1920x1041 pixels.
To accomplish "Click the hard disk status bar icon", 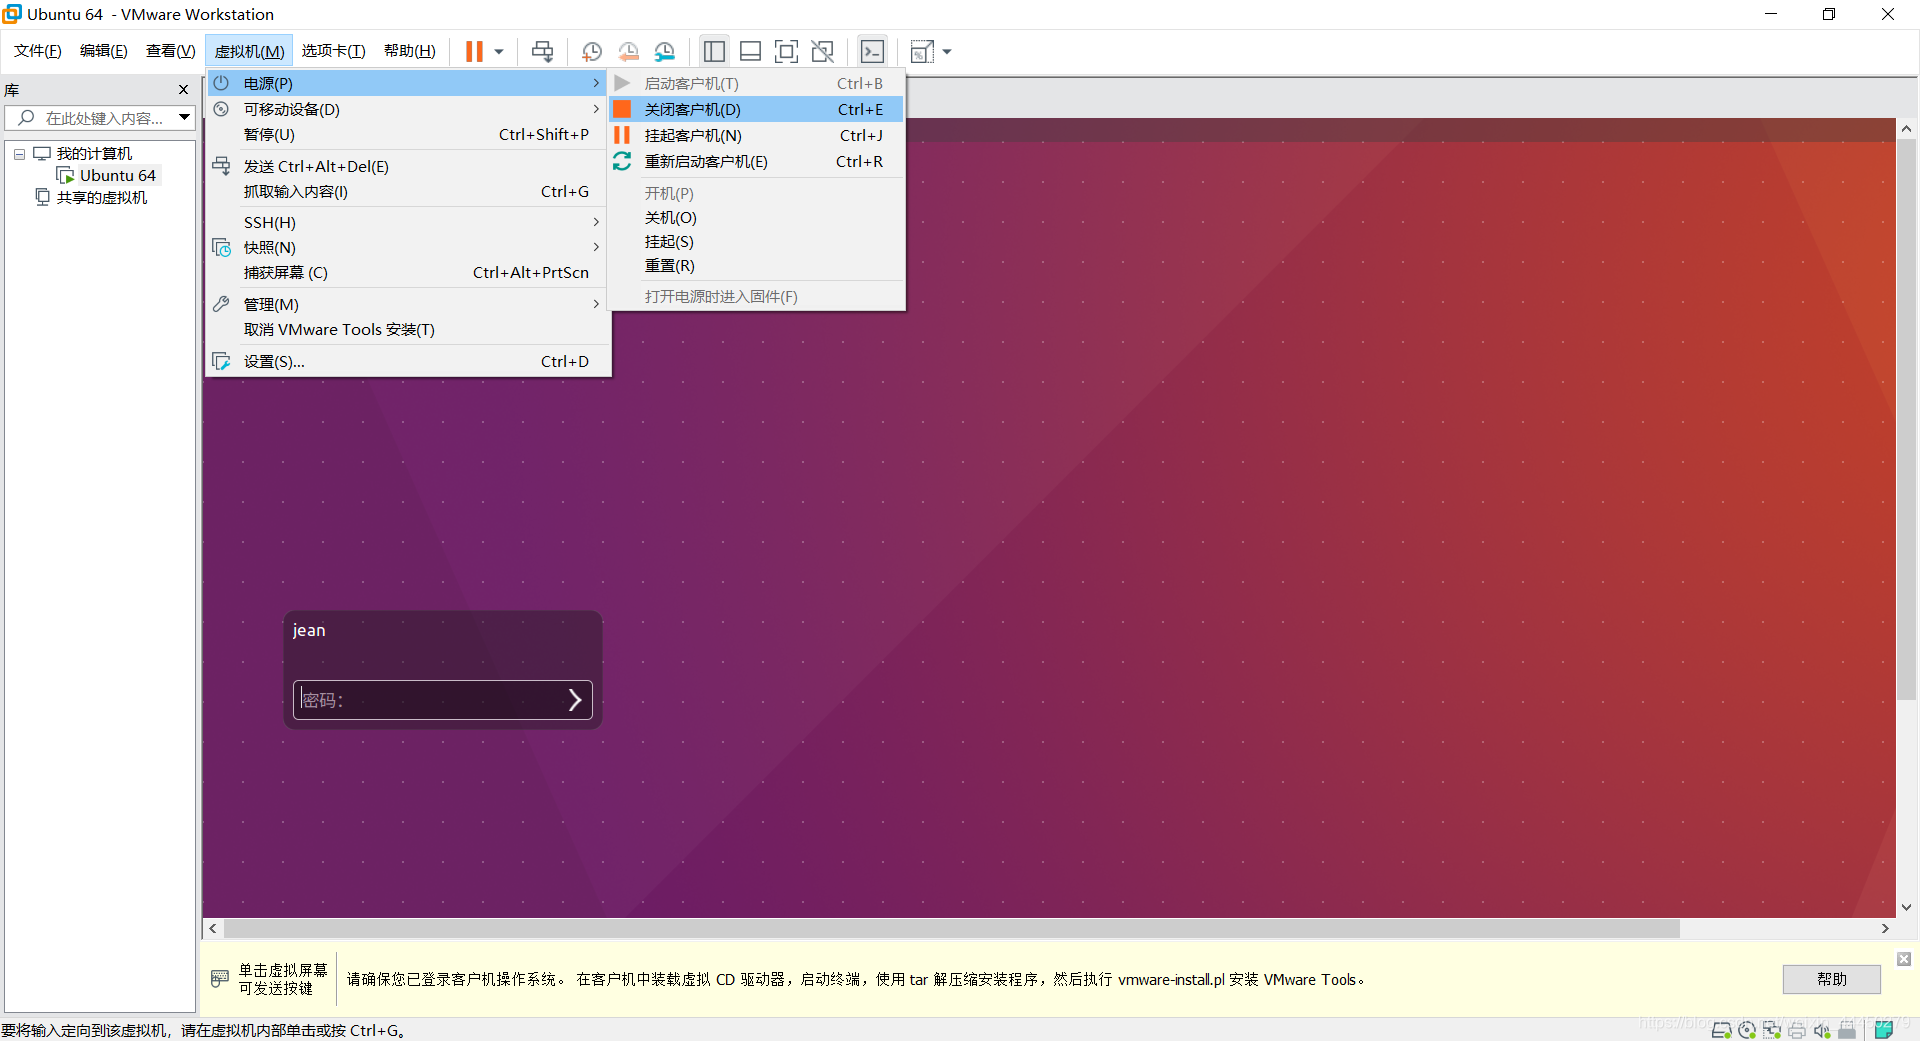I will coord(1722,1030).
